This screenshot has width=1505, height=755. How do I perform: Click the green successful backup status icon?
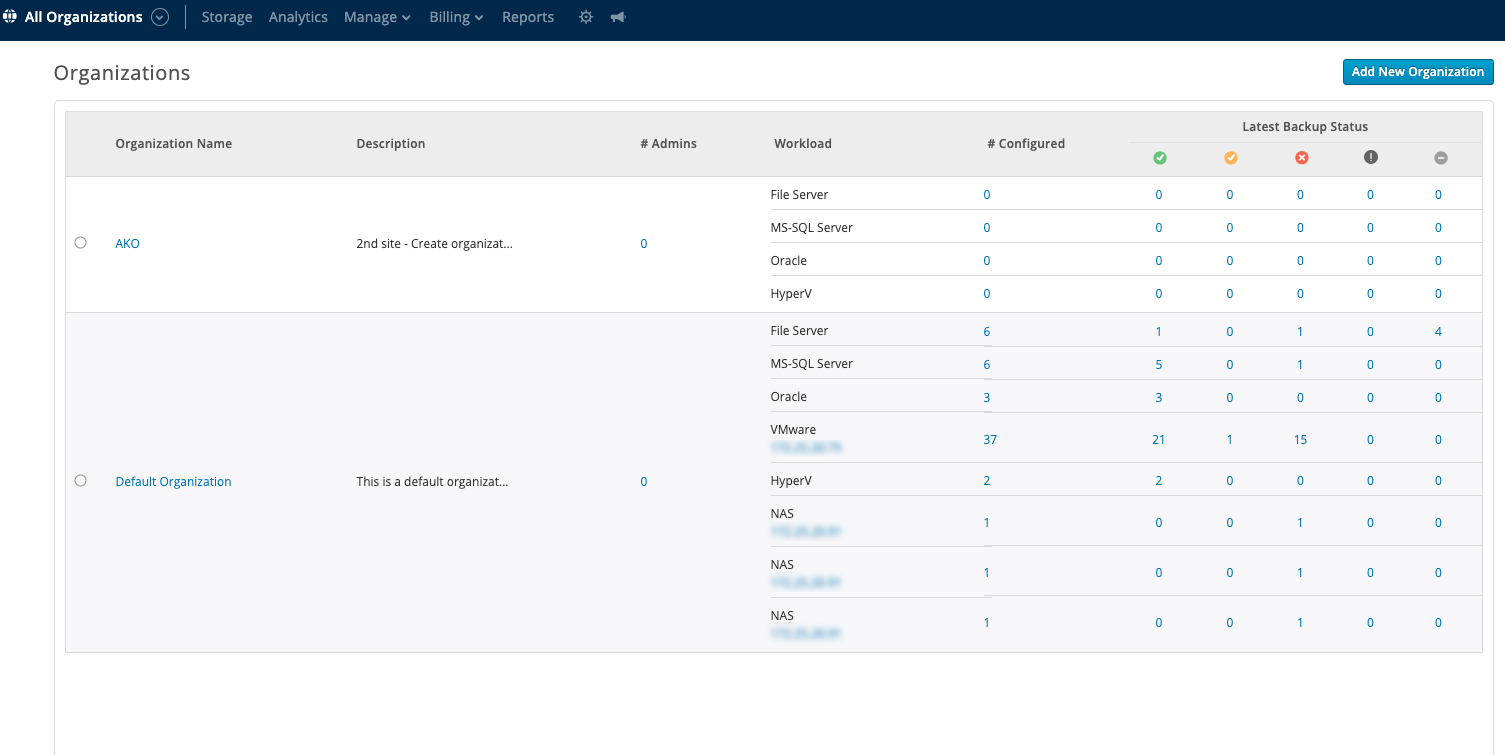(1159, 158)
